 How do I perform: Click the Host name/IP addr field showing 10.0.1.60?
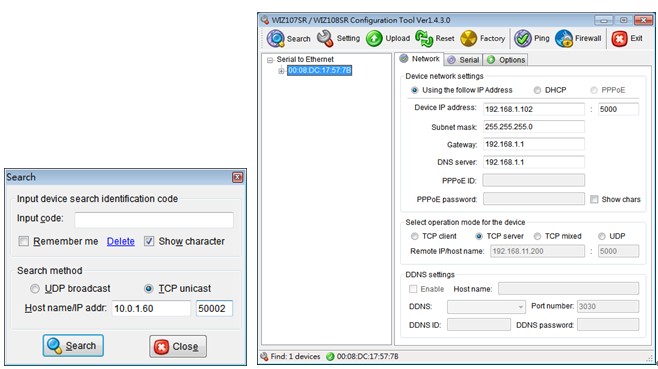tap(151, 308)
